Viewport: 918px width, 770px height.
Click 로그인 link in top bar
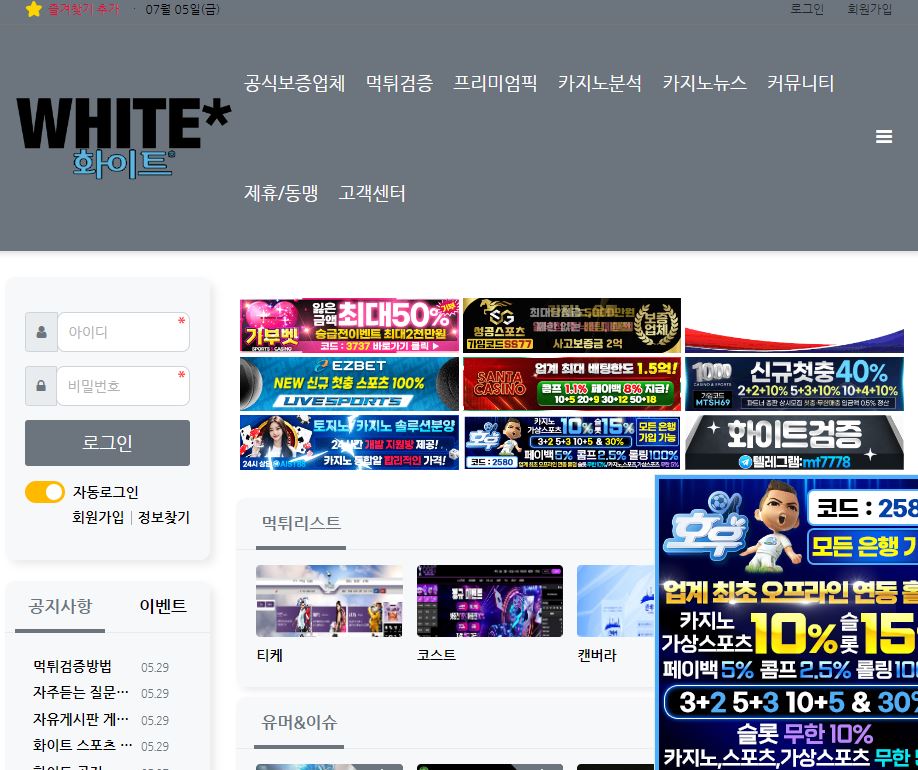[x=807, y=9]
